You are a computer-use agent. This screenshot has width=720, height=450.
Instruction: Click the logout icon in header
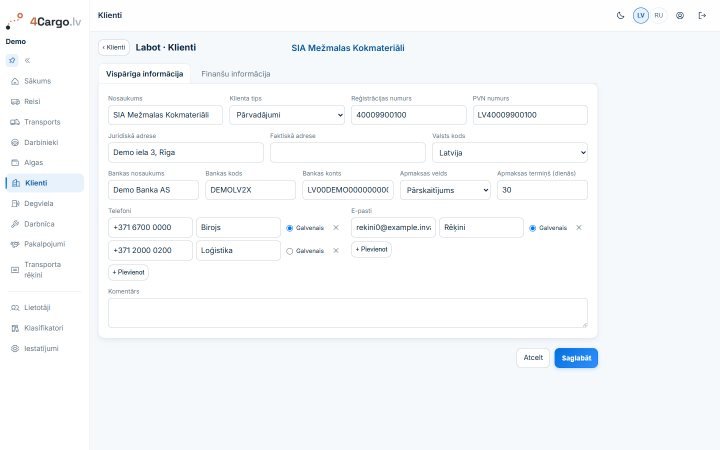click(x=702, y=16)
